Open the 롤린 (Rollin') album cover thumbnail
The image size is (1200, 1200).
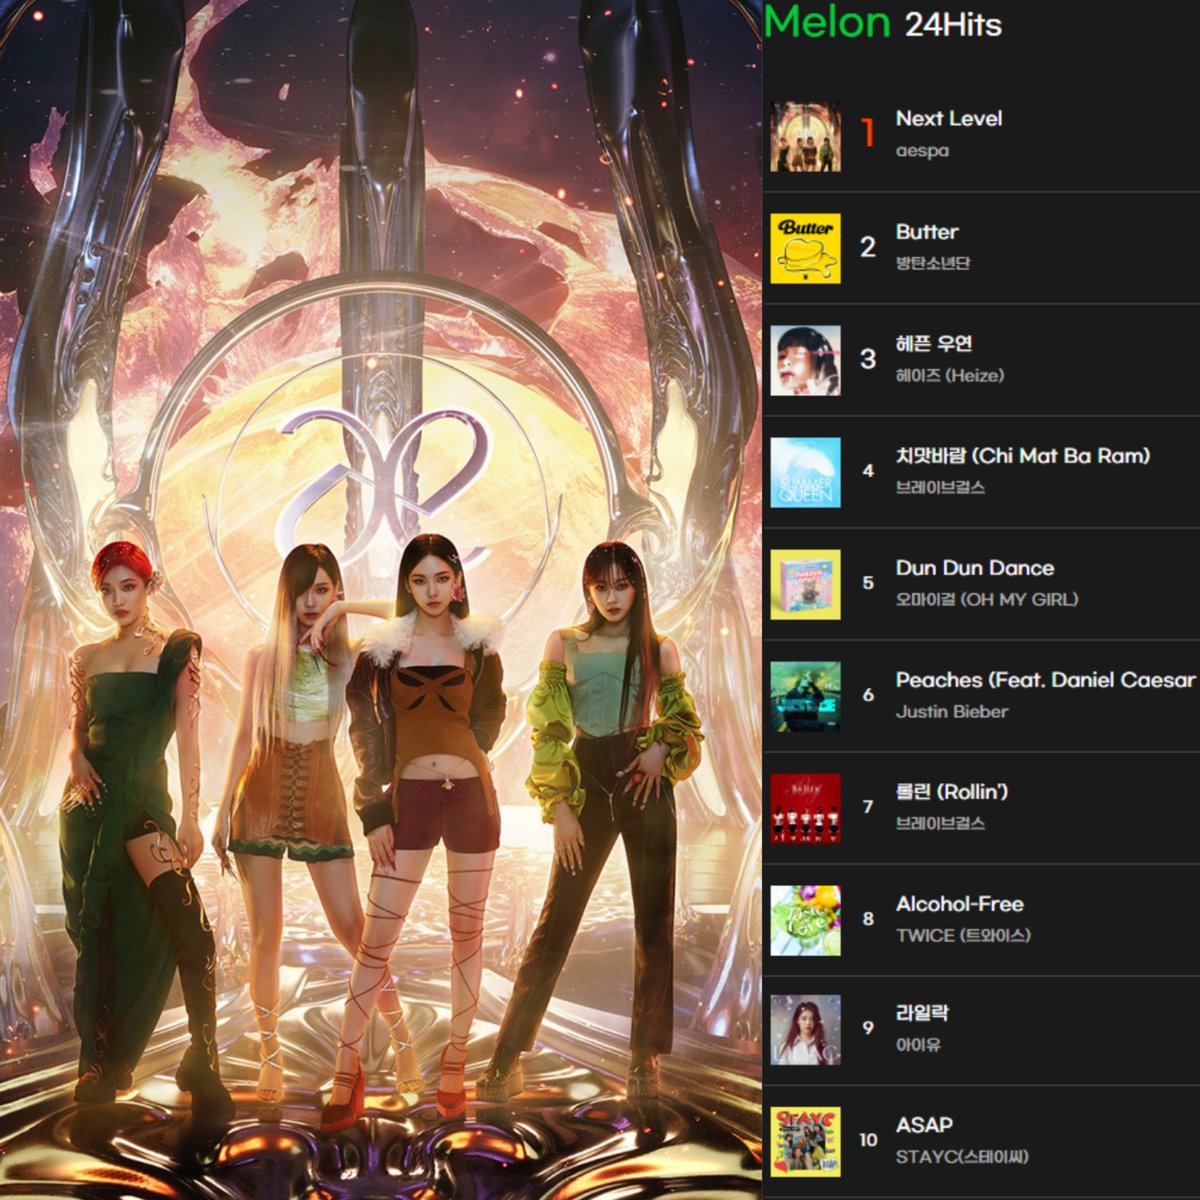pyautogui.click(x=806, y=808)
